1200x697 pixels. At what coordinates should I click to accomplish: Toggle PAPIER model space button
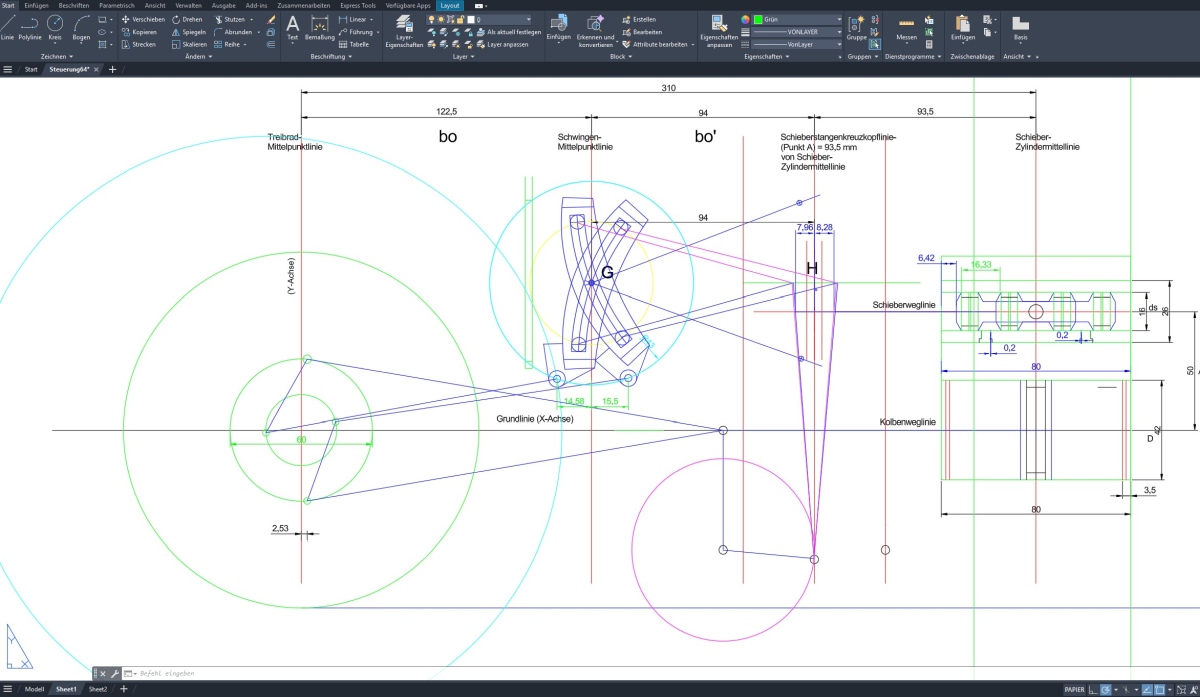pos(1075,690)
